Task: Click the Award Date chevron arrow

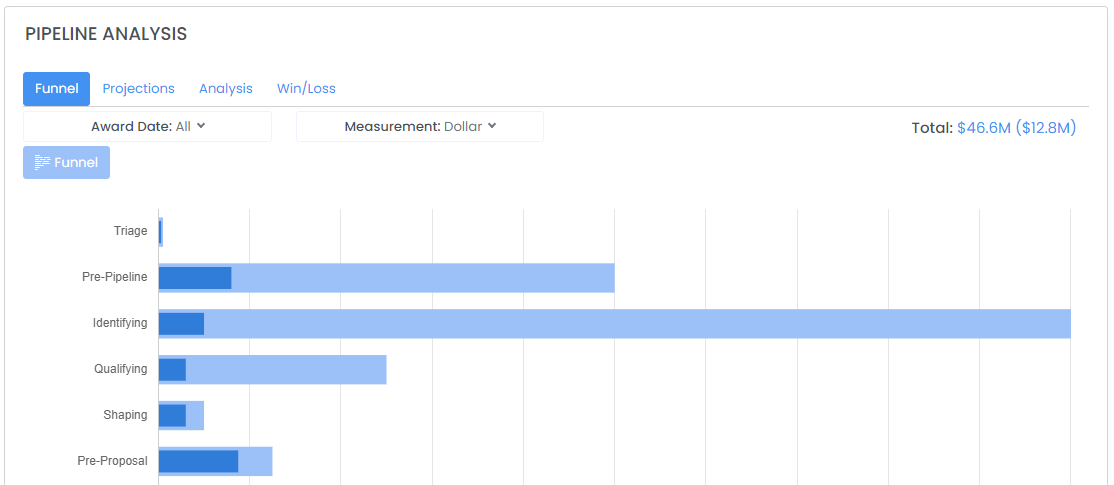Action: click(201, 126)
